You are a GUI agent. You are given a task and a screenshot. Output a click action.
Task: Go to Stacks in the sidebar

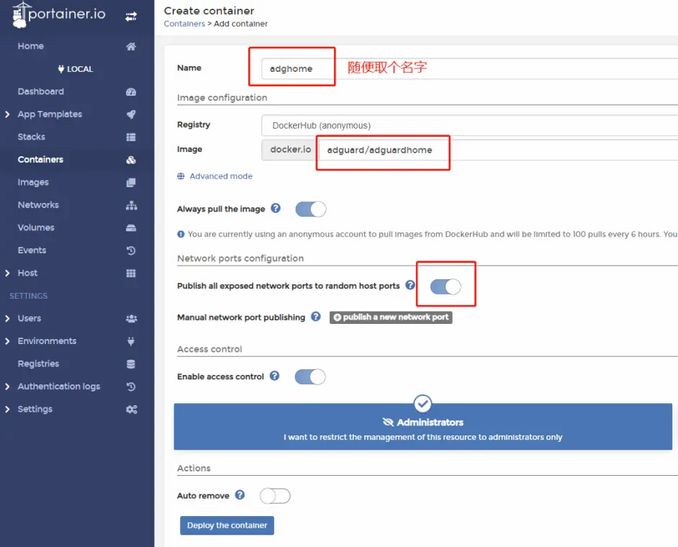(31, 137)
